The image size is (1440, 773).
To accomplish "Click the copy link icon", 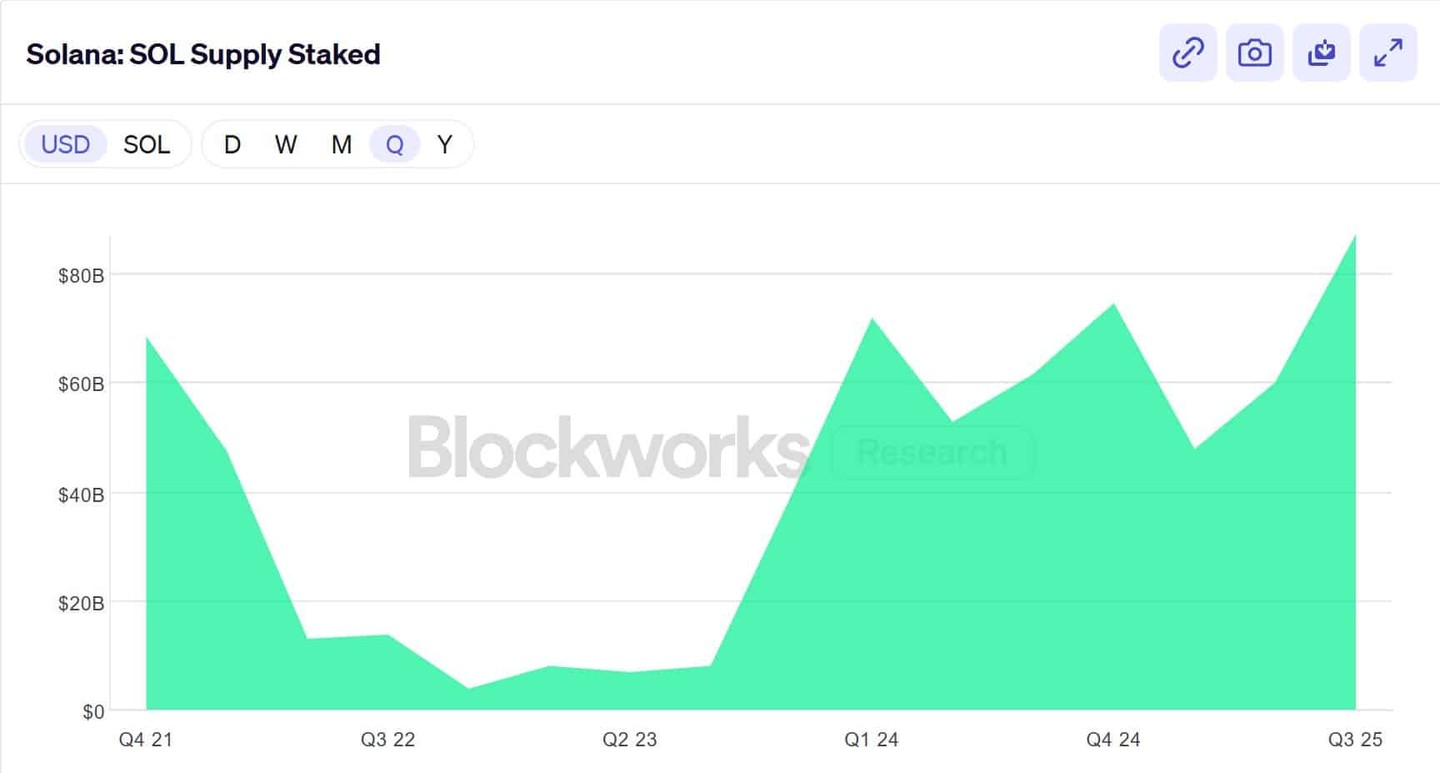I will (1188, 53).
